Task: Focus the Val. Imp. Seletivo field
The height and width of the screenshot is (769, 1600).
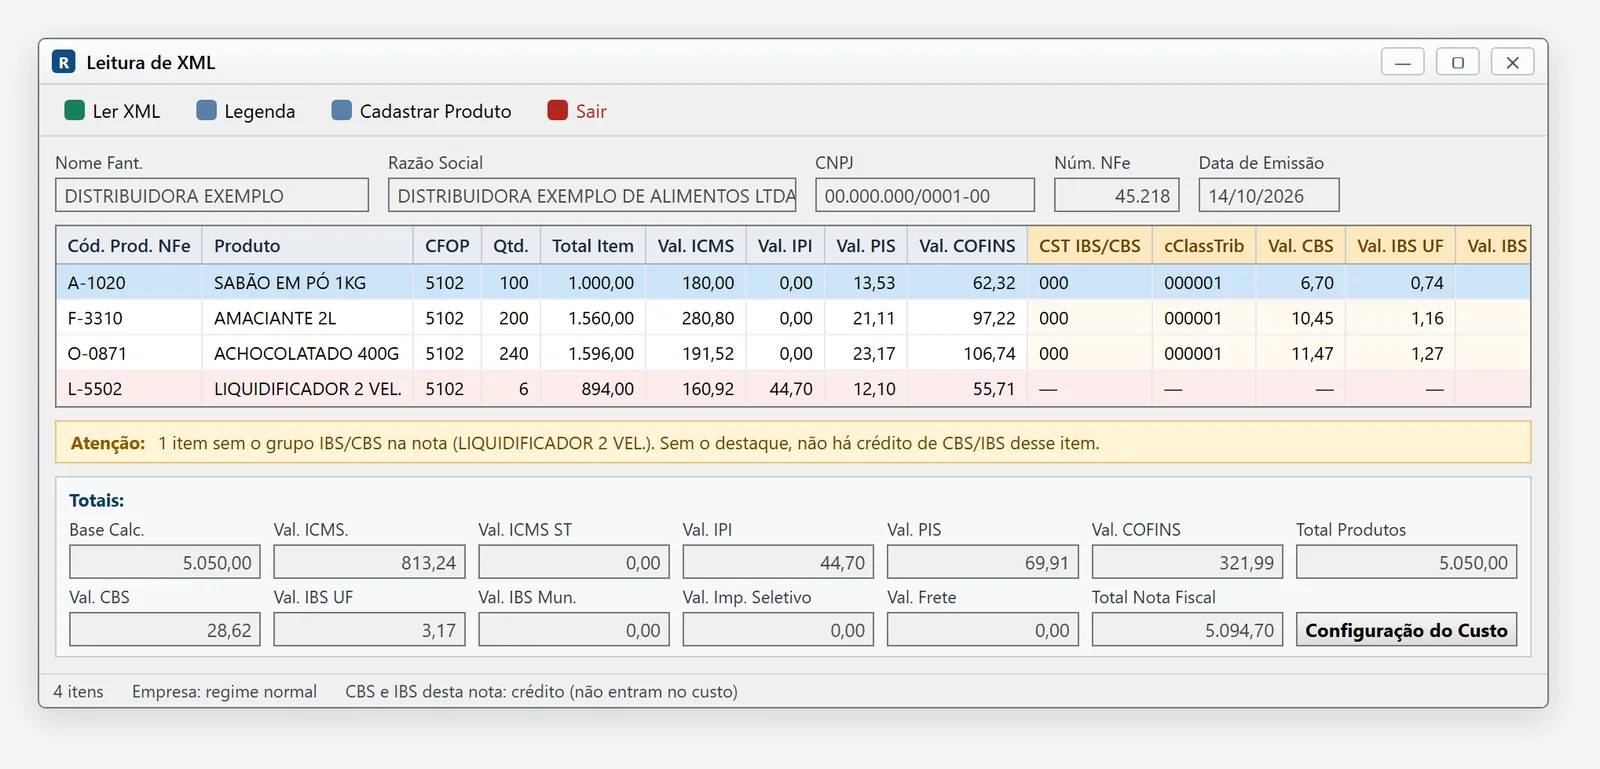Action: coord(778,630)
